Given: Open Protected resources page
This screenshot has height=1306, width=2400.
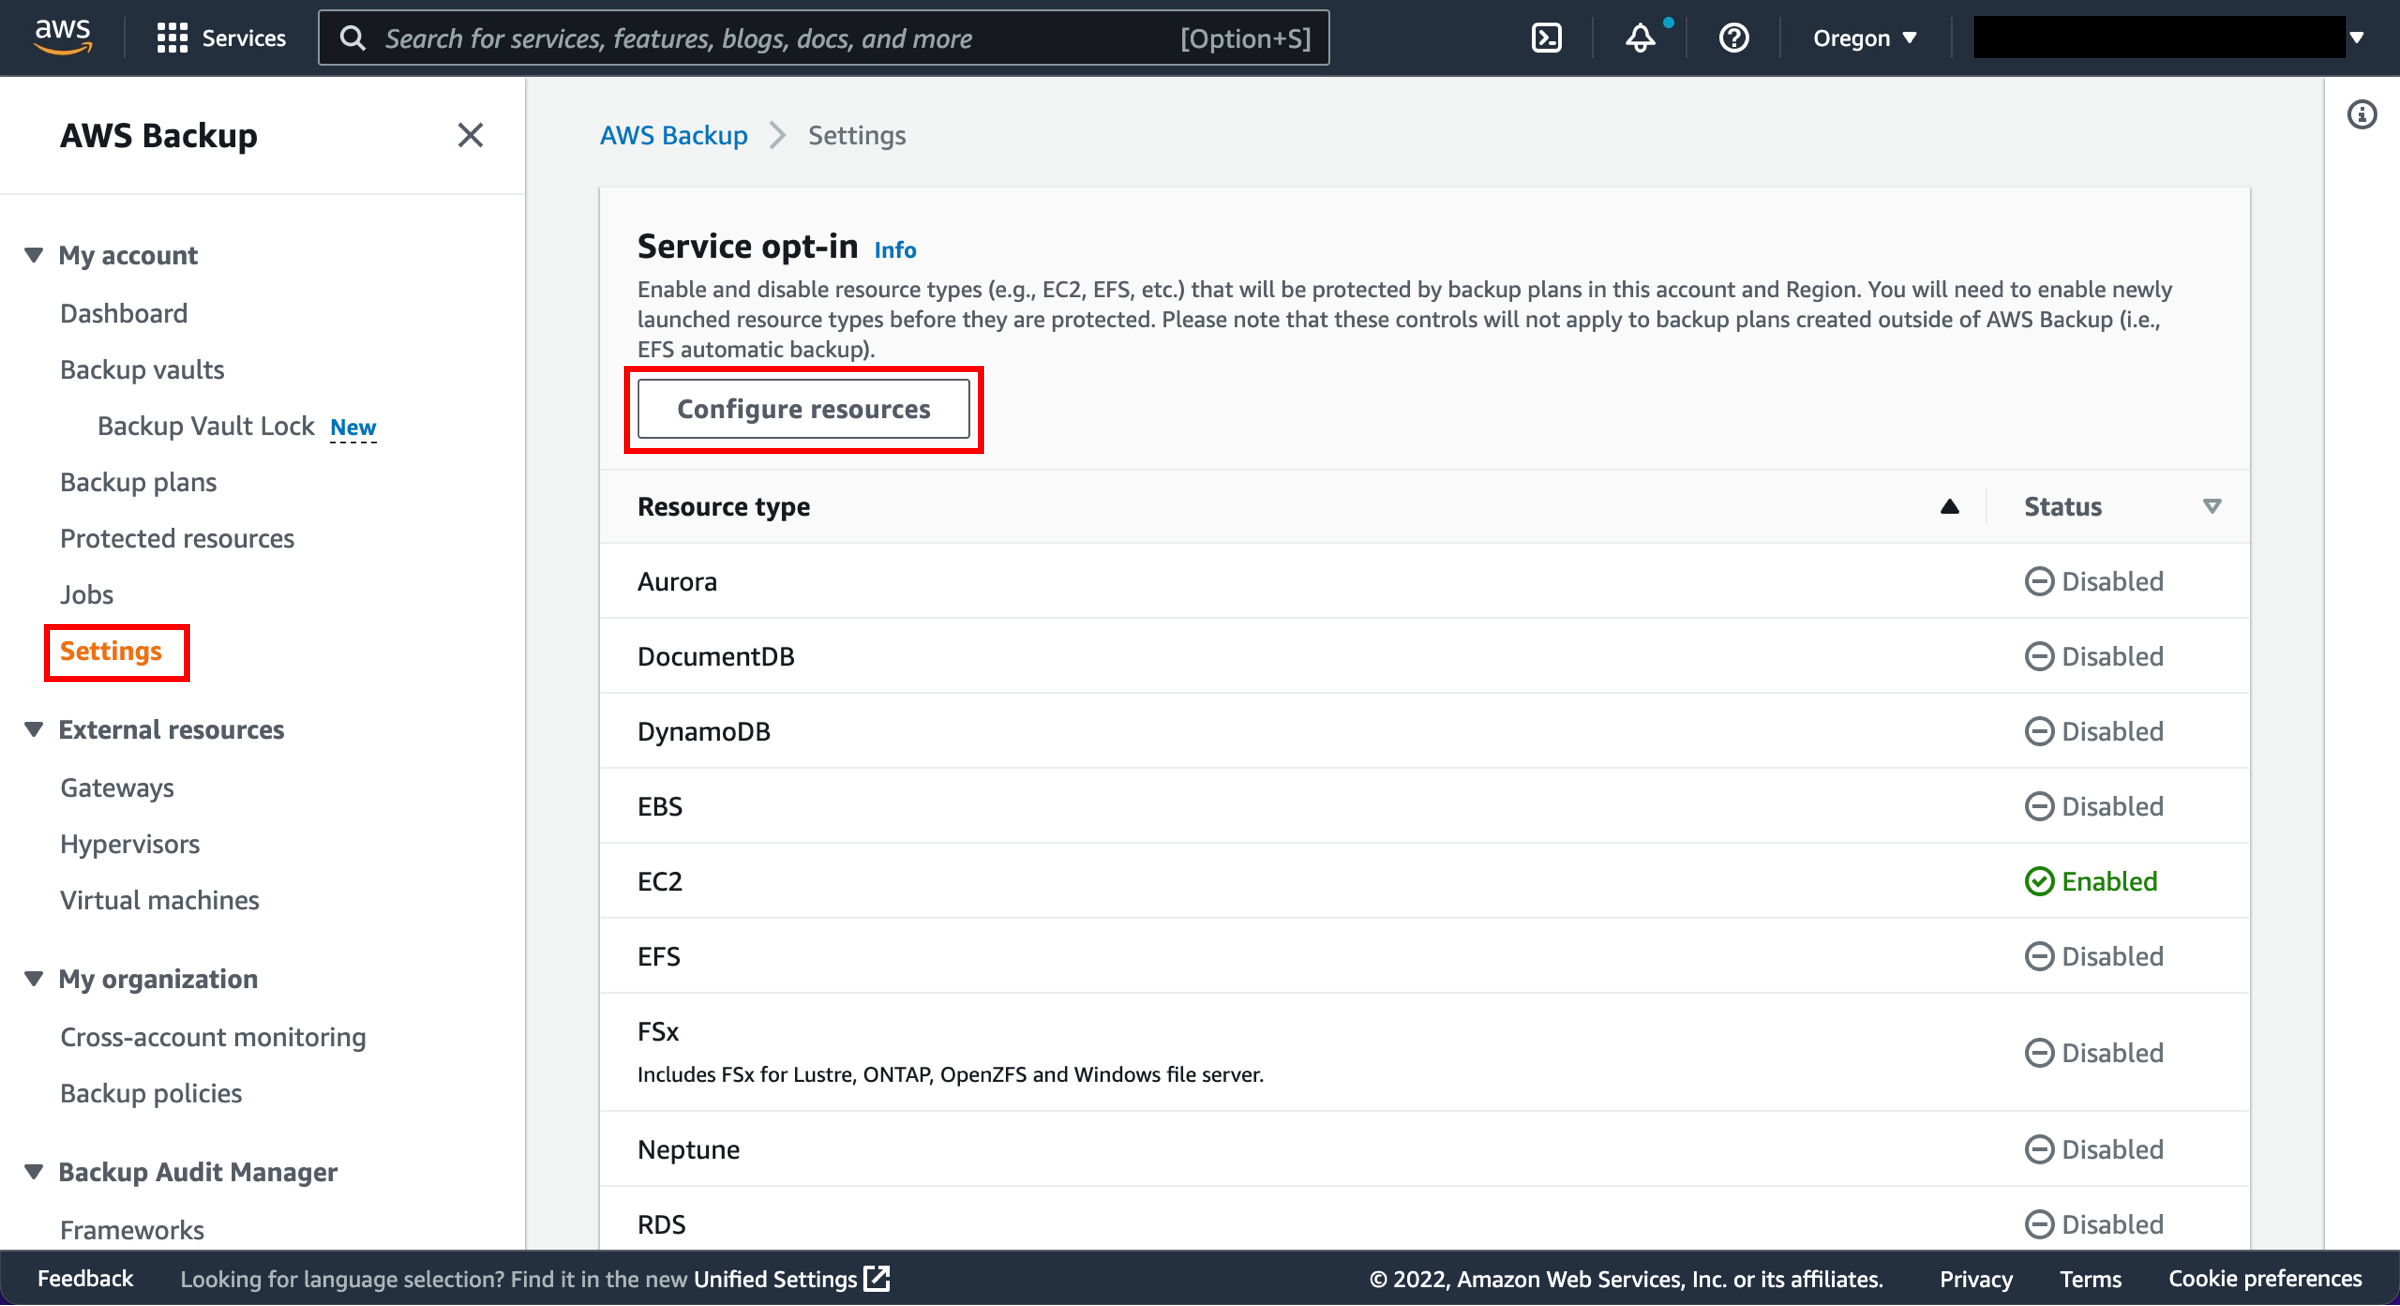Looking at the screenshot, I should (177, 538).
